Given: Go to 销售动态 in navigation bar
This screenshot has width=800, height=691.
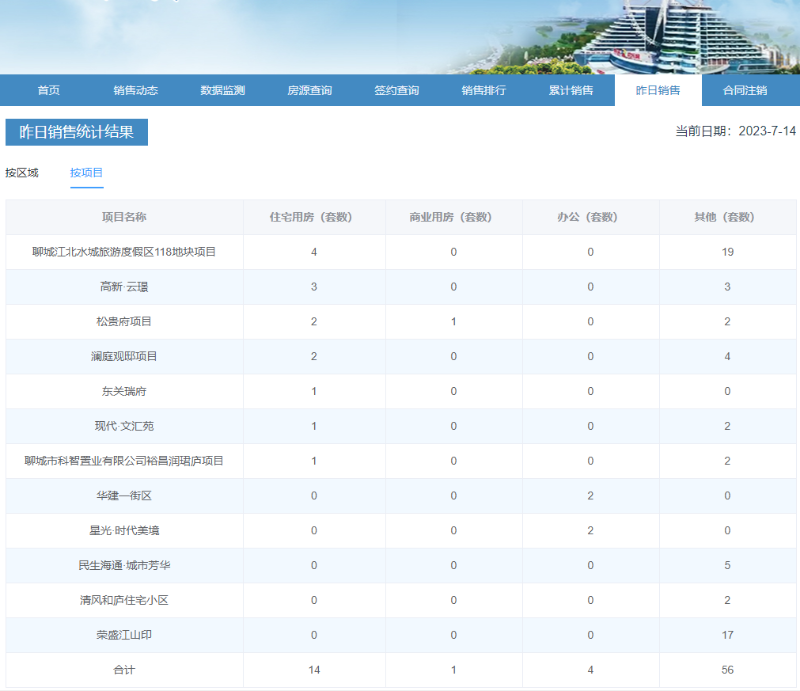Looking at the screenshot, I should point(135,90).
